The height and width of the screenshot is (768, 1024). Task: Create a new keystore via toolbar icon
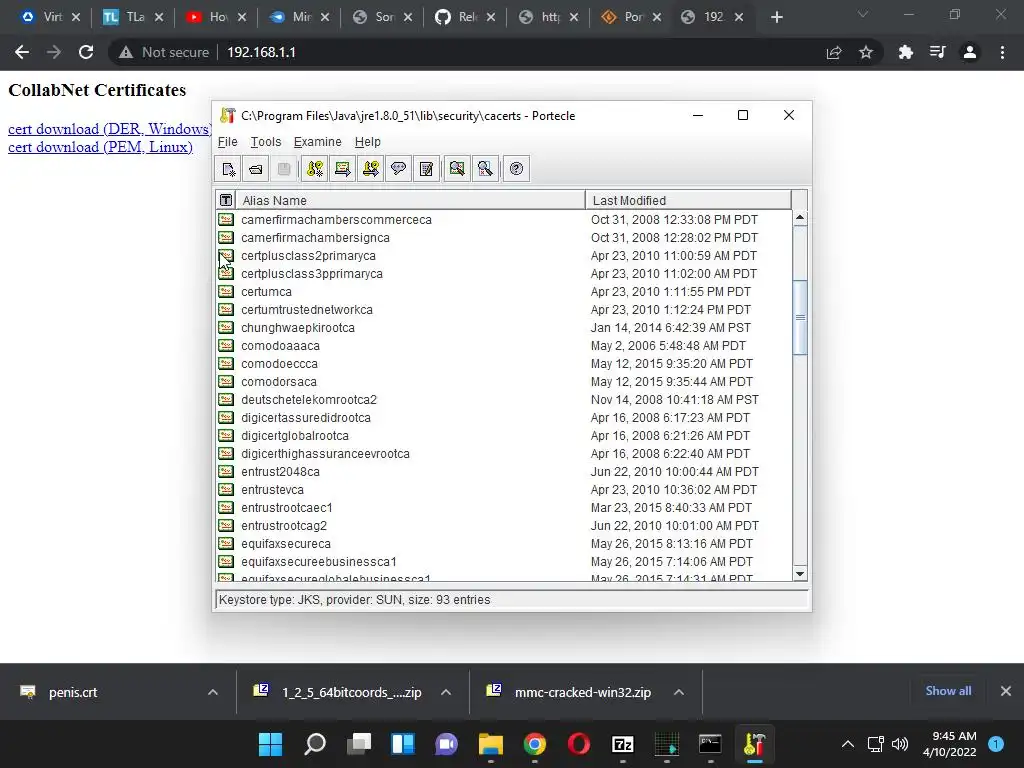(x=228, y=169)
